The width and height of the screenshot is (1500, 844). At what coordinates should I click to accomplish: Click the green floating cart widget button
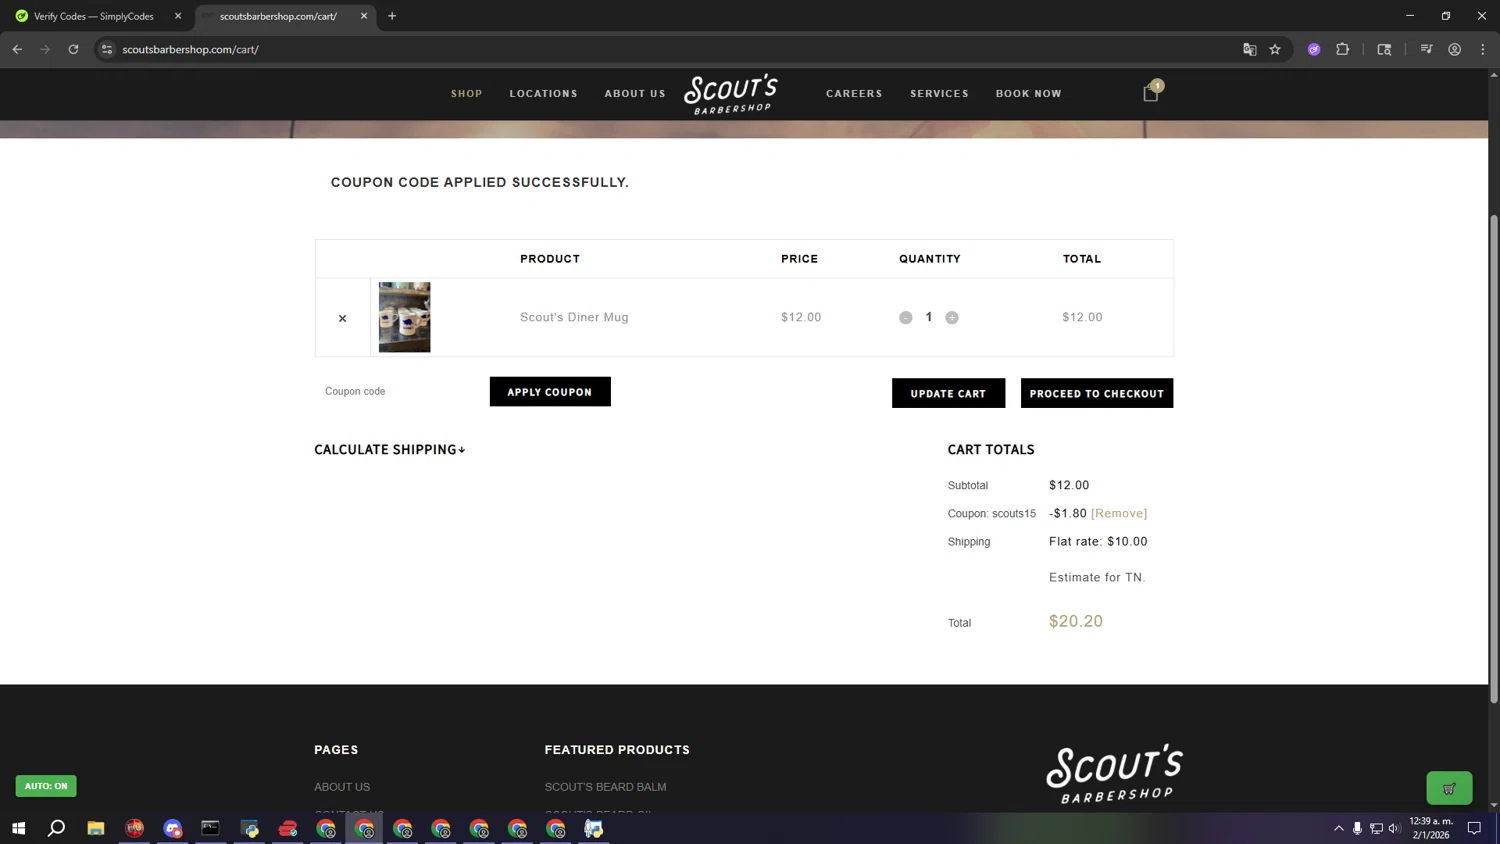tap(1449, 788)
